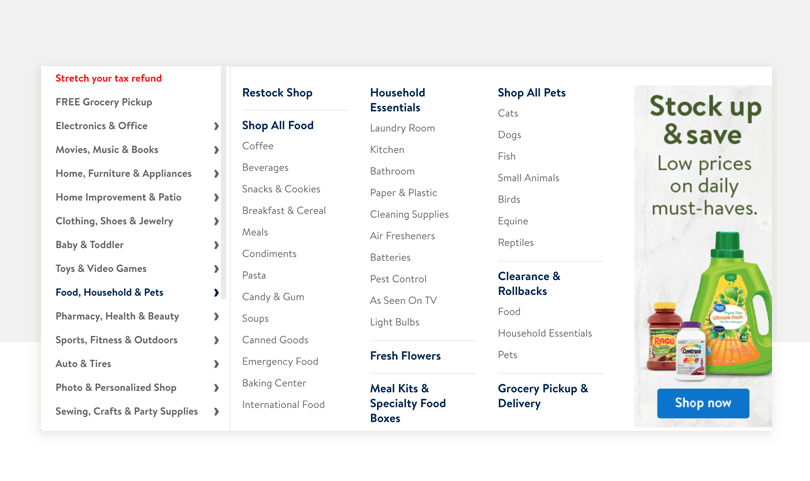Click arrow beside Sewing, Crafts & Party Supplies
The width and height of the screenshot is (810, 481).
point(216,411)
